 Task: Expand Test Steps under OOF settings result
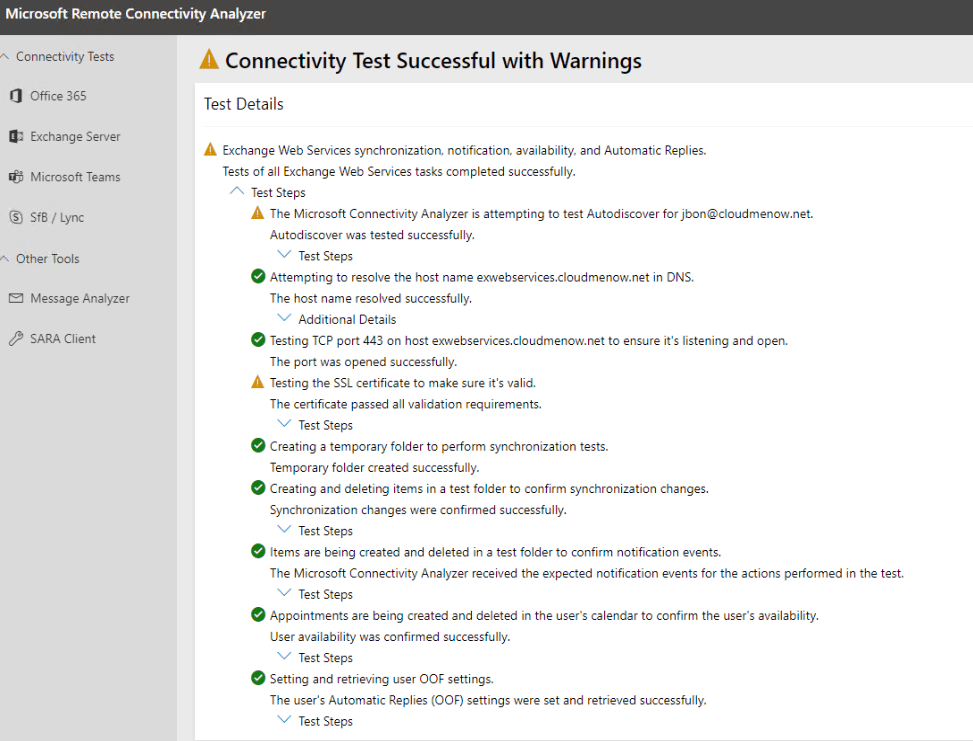pos(285,721)
